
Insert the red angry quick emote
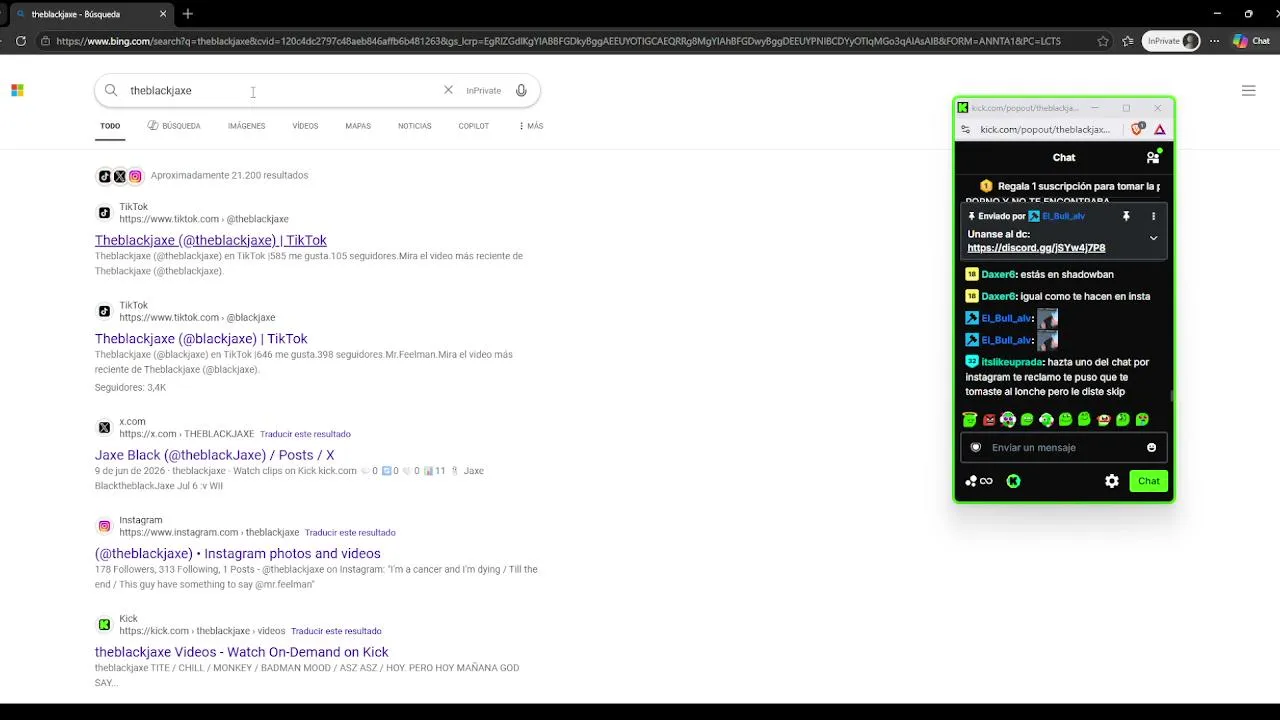click(989, 420)
